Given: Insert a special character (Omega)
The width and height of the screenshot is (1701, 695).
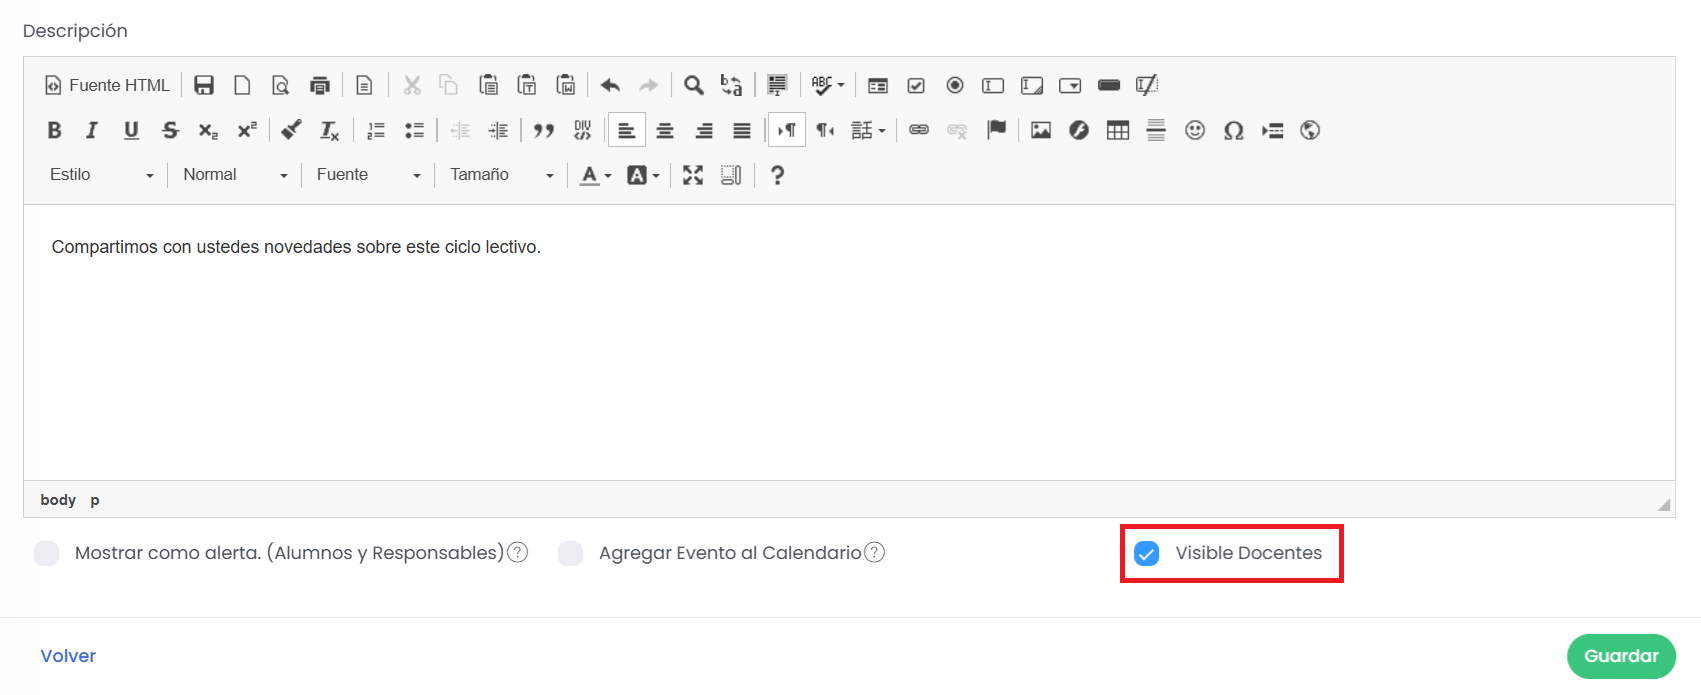Looking at the screenshot, I should (1233, 130).
